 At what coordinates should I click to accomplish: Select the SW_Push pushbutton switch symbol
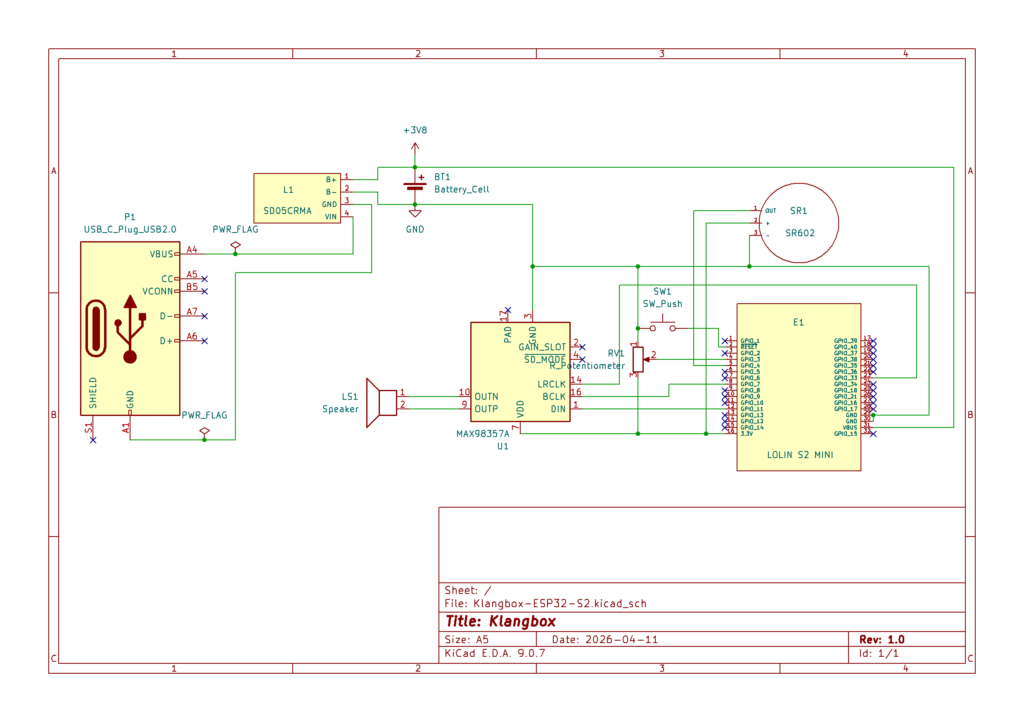pyautogui.click(x=662, y=325)
